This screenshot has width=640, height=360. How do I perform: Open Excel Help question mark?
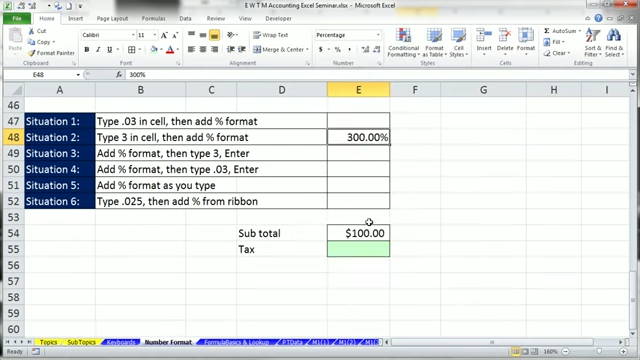pyautogui.click(x=598, y=18)
